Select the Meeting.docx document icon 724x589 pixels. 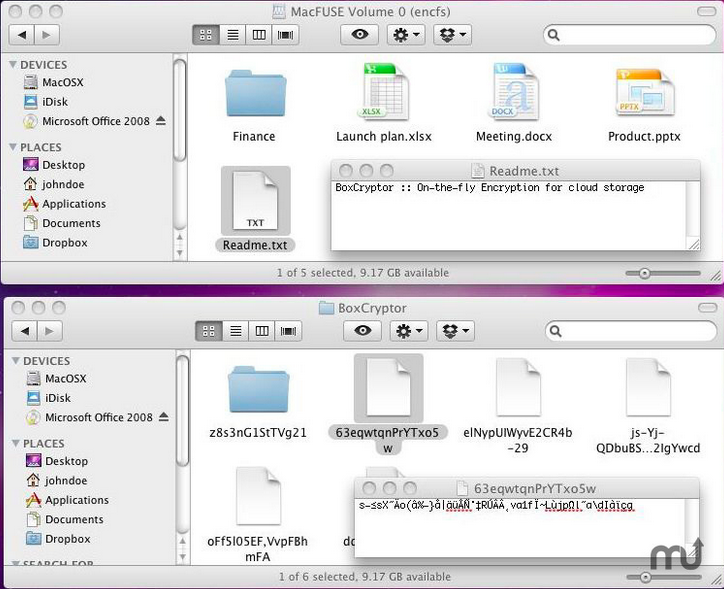tap(513, 91)
